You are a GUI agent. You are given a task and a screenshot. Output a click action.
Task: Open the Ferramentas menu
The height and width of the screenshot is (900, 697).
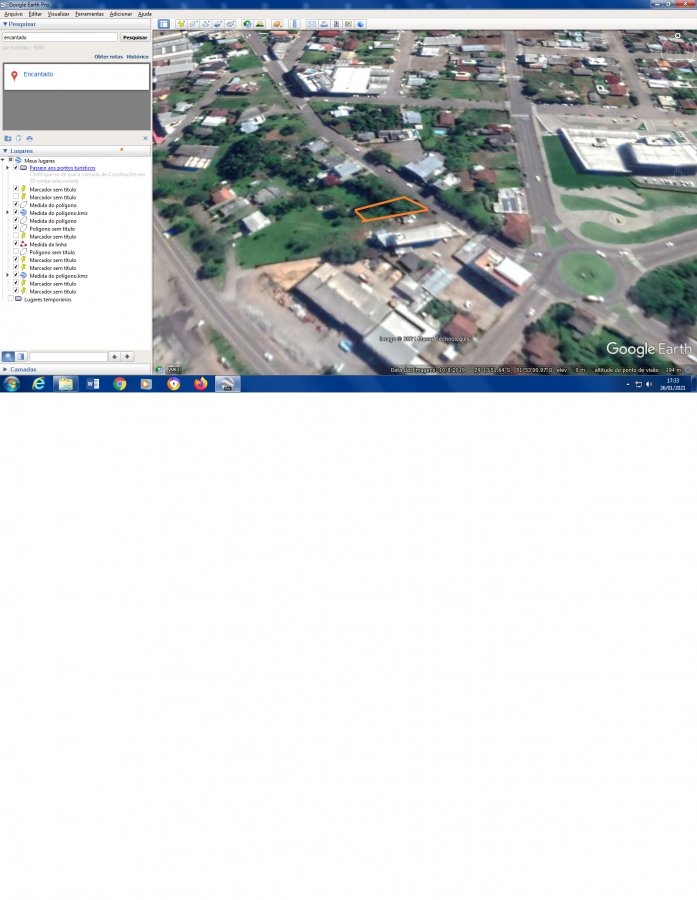[x=89, y=14]
